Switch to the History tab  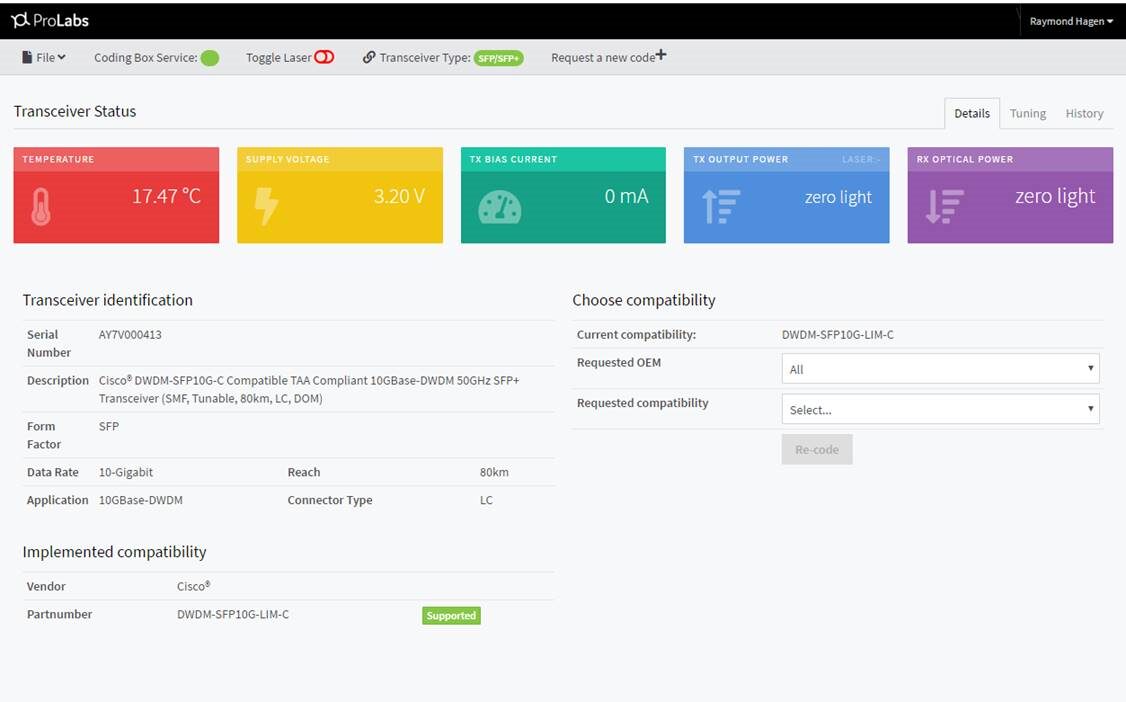(x=1084, y=114)
